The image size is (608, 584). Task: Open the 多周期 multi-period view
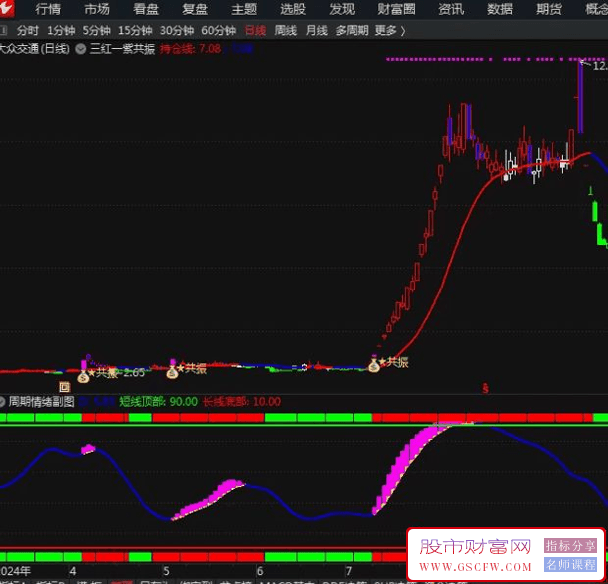point(352,30)
